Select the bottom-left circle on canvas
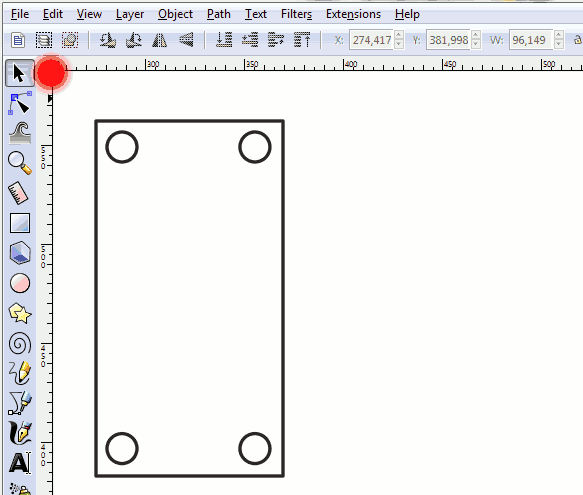583x495 pixels. (x=122, y=449)
